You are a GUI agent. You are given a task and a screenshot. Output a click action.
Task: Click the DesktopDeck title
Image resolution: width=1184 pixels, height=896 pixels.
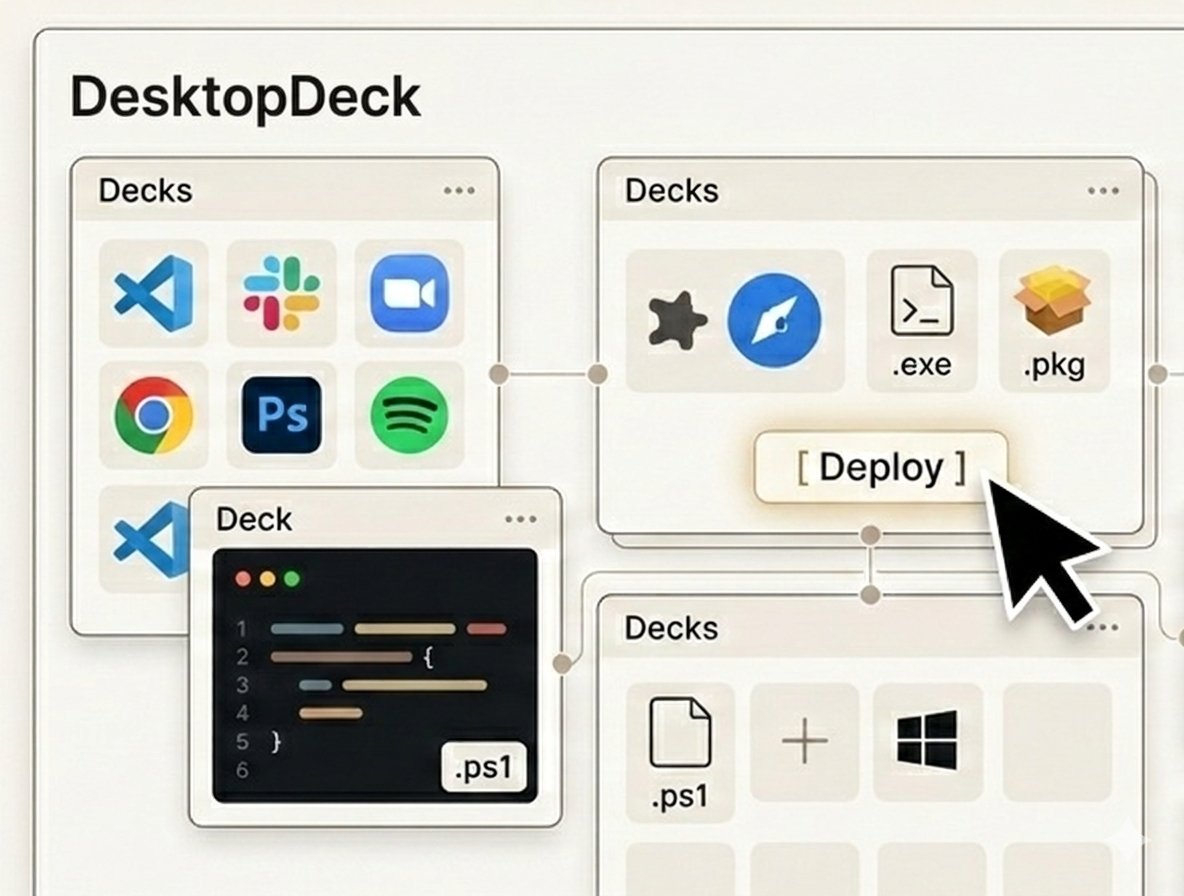(x=245, y=97)
